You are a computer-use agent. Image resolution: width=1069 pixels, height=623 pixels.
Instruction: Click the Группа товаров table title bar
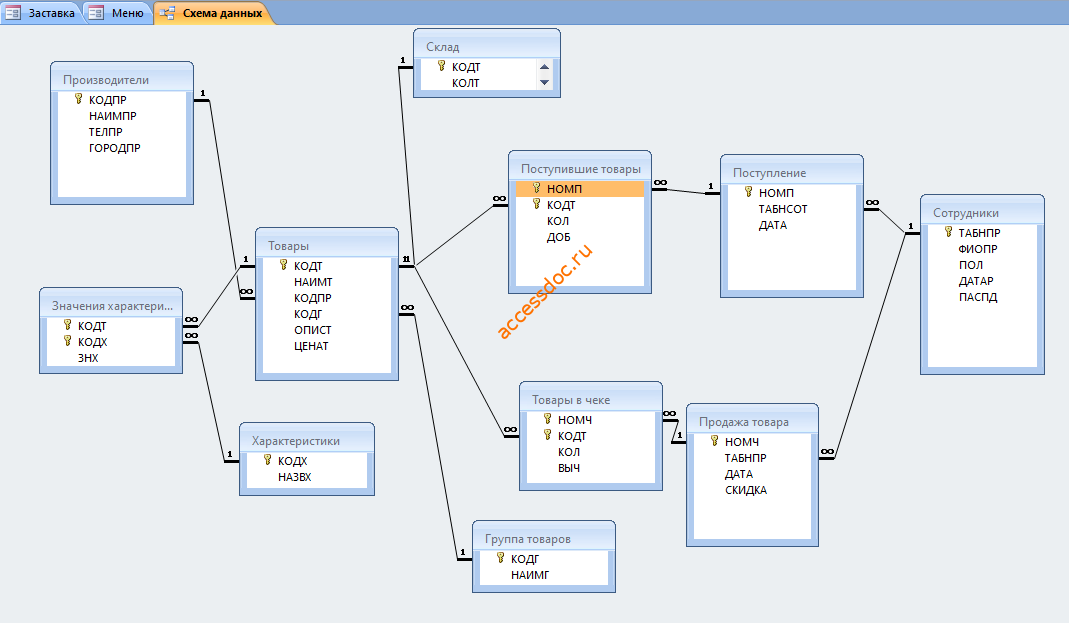coord(544,538)
